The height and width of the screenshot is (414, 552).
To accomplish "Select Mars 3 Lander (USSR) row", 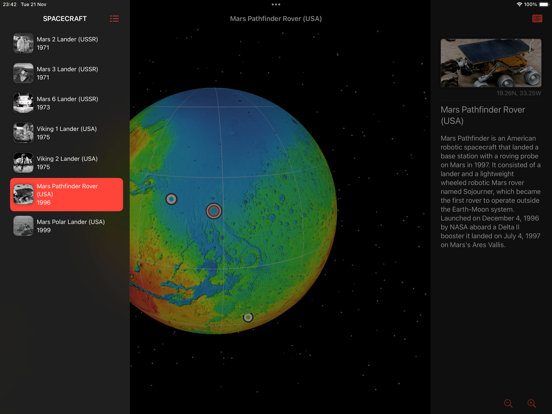I will click(67, 73).
